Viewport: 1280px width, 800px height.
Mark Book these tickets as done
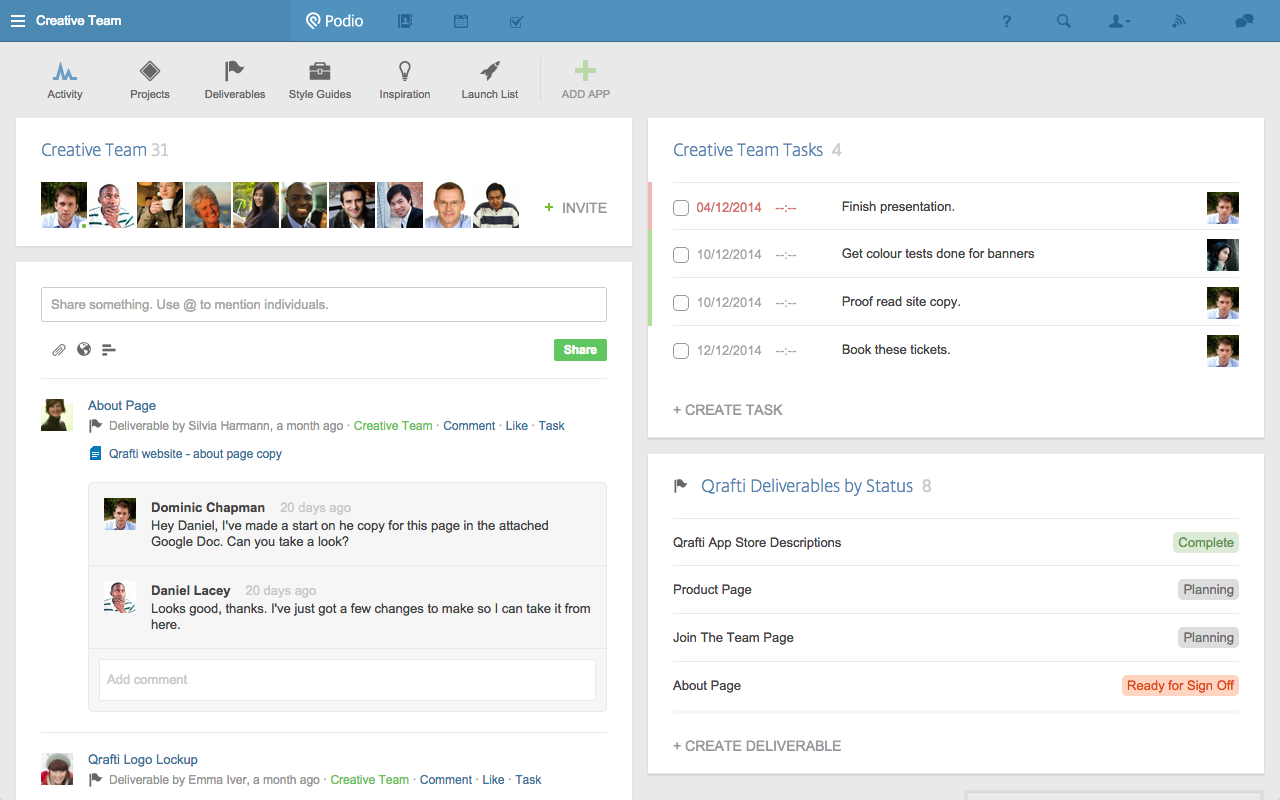(681, 351)
